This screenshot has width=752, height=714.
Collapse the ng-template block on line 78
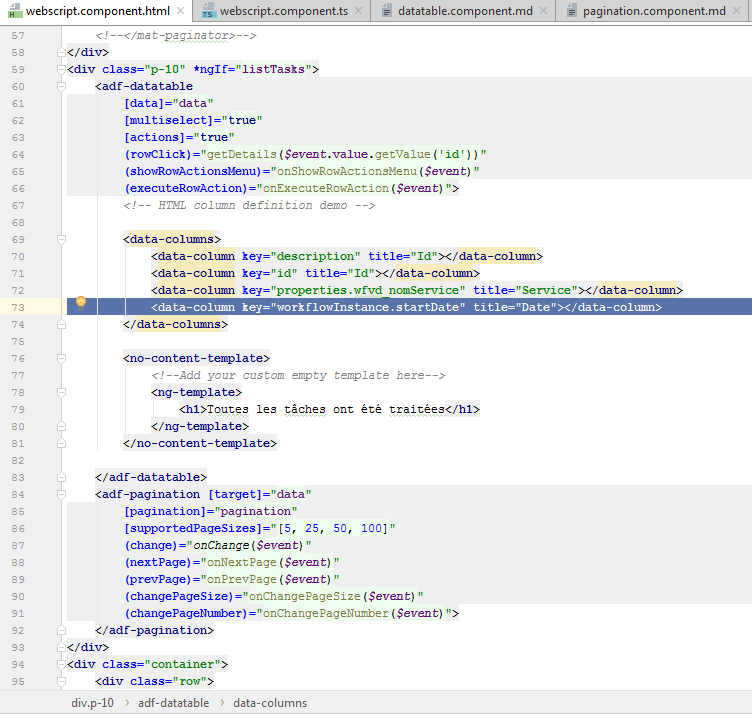[x=61, y=392]
